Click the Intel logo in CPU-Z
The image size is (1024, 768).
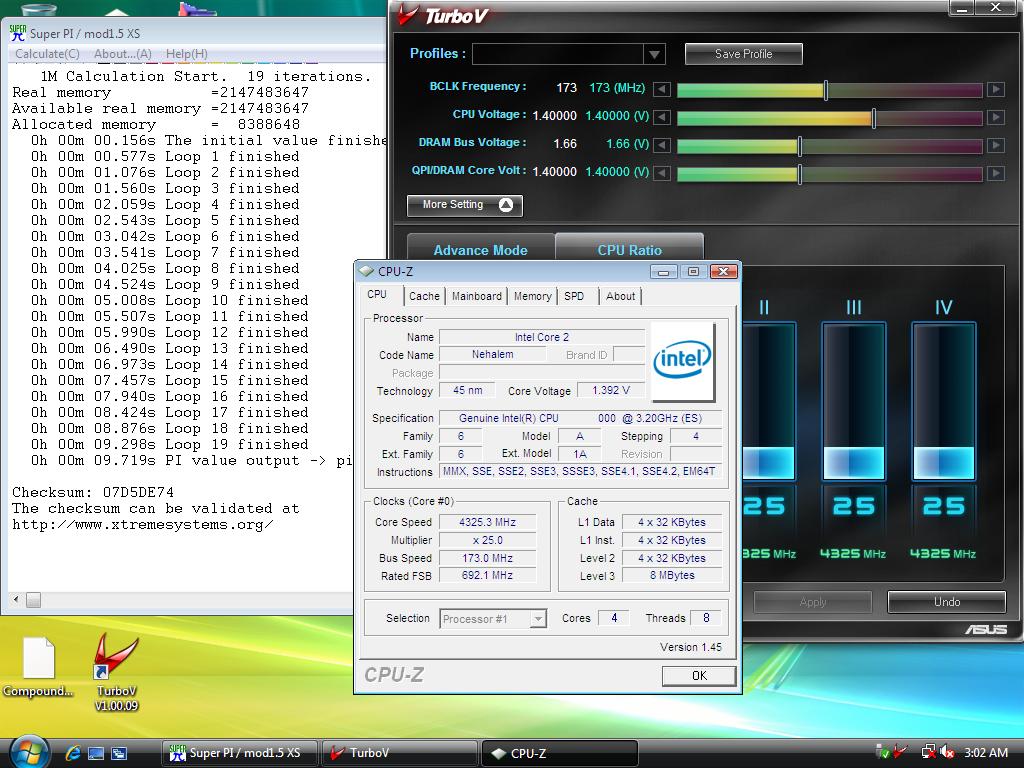tap(682, 360)
